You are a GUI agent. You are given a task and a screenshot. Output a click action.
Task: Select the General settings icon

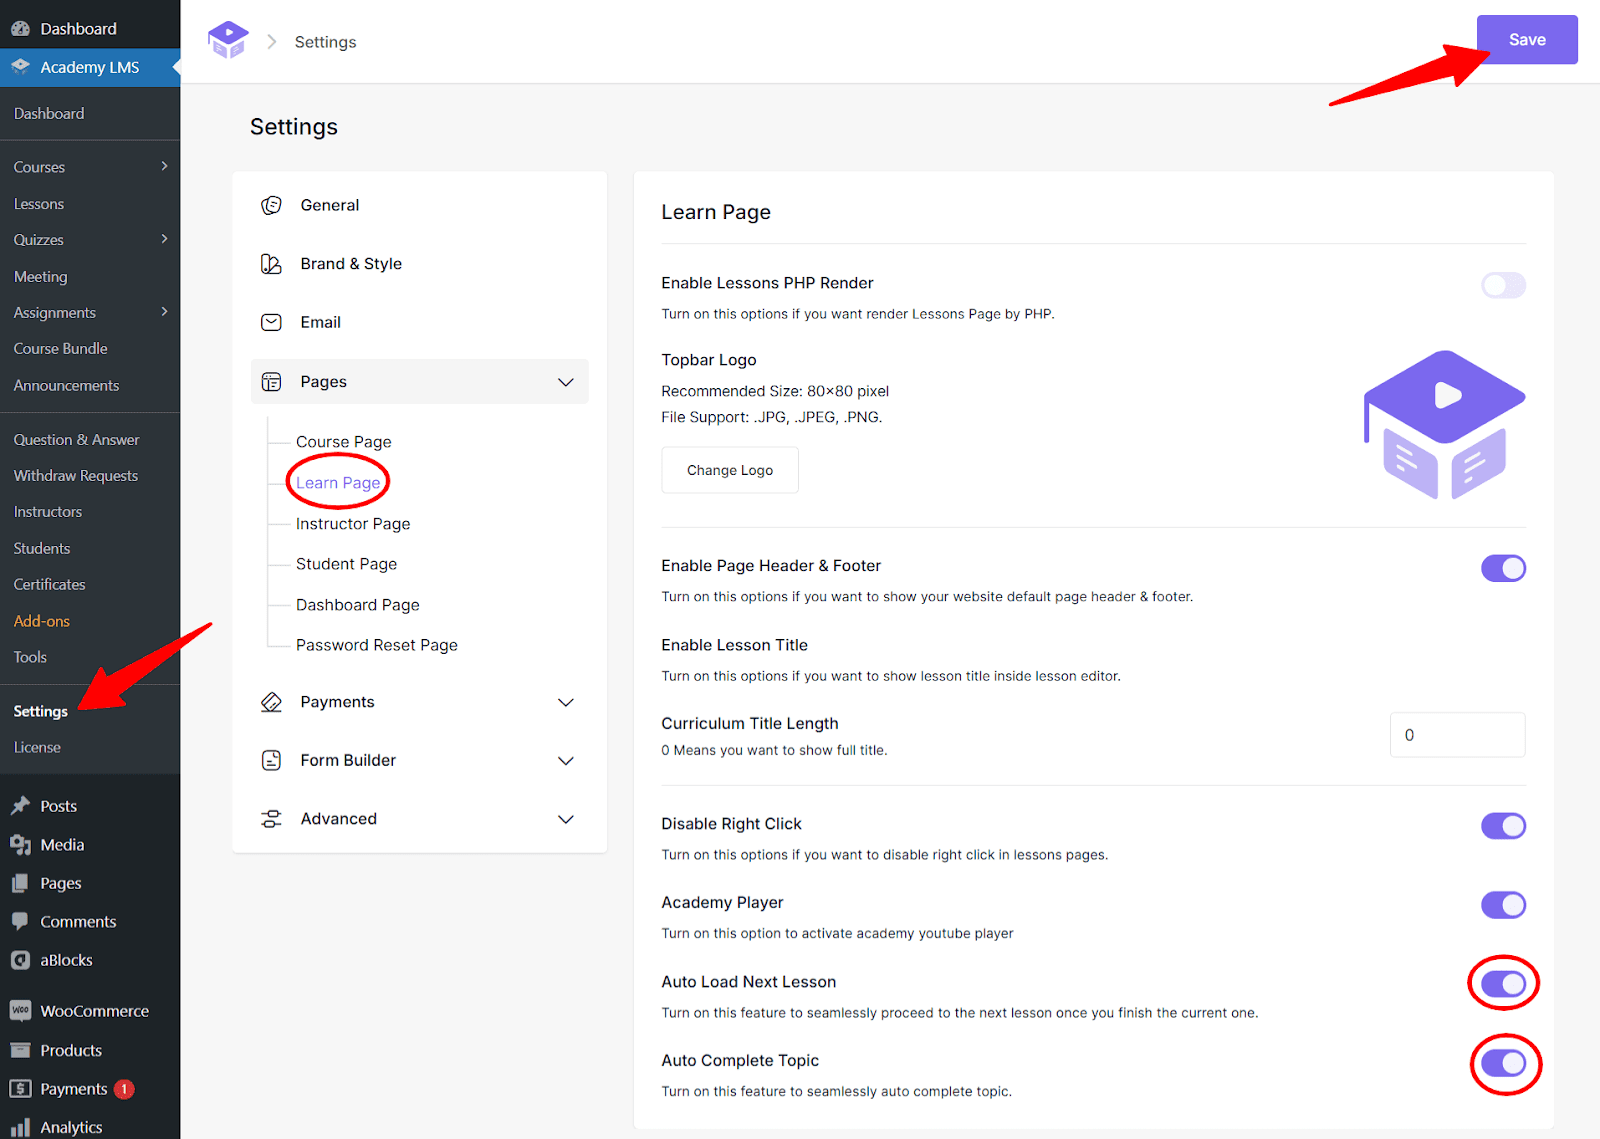(x=271, y=205)
